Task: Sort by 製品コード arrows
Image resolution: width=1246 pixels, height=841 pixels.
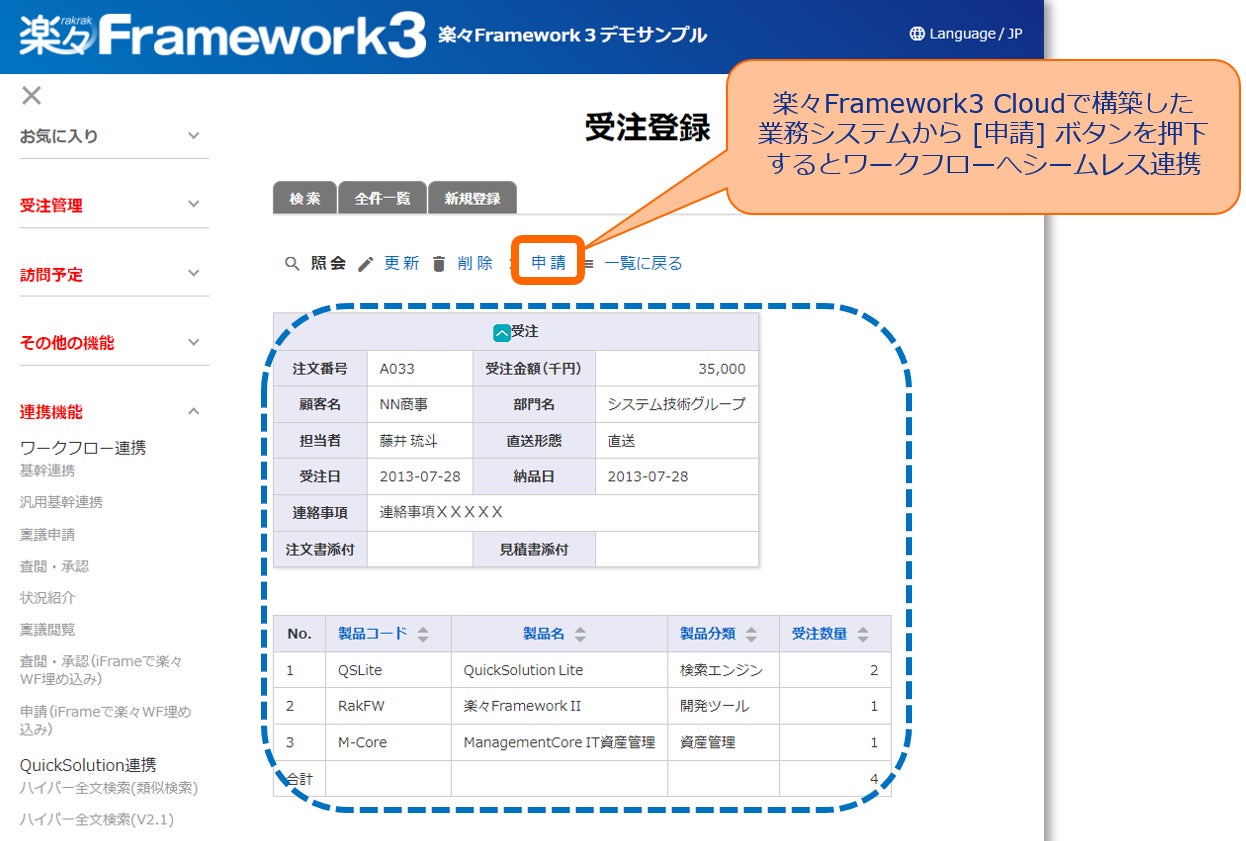Action: pyautogui.click(x=423, y=634)
